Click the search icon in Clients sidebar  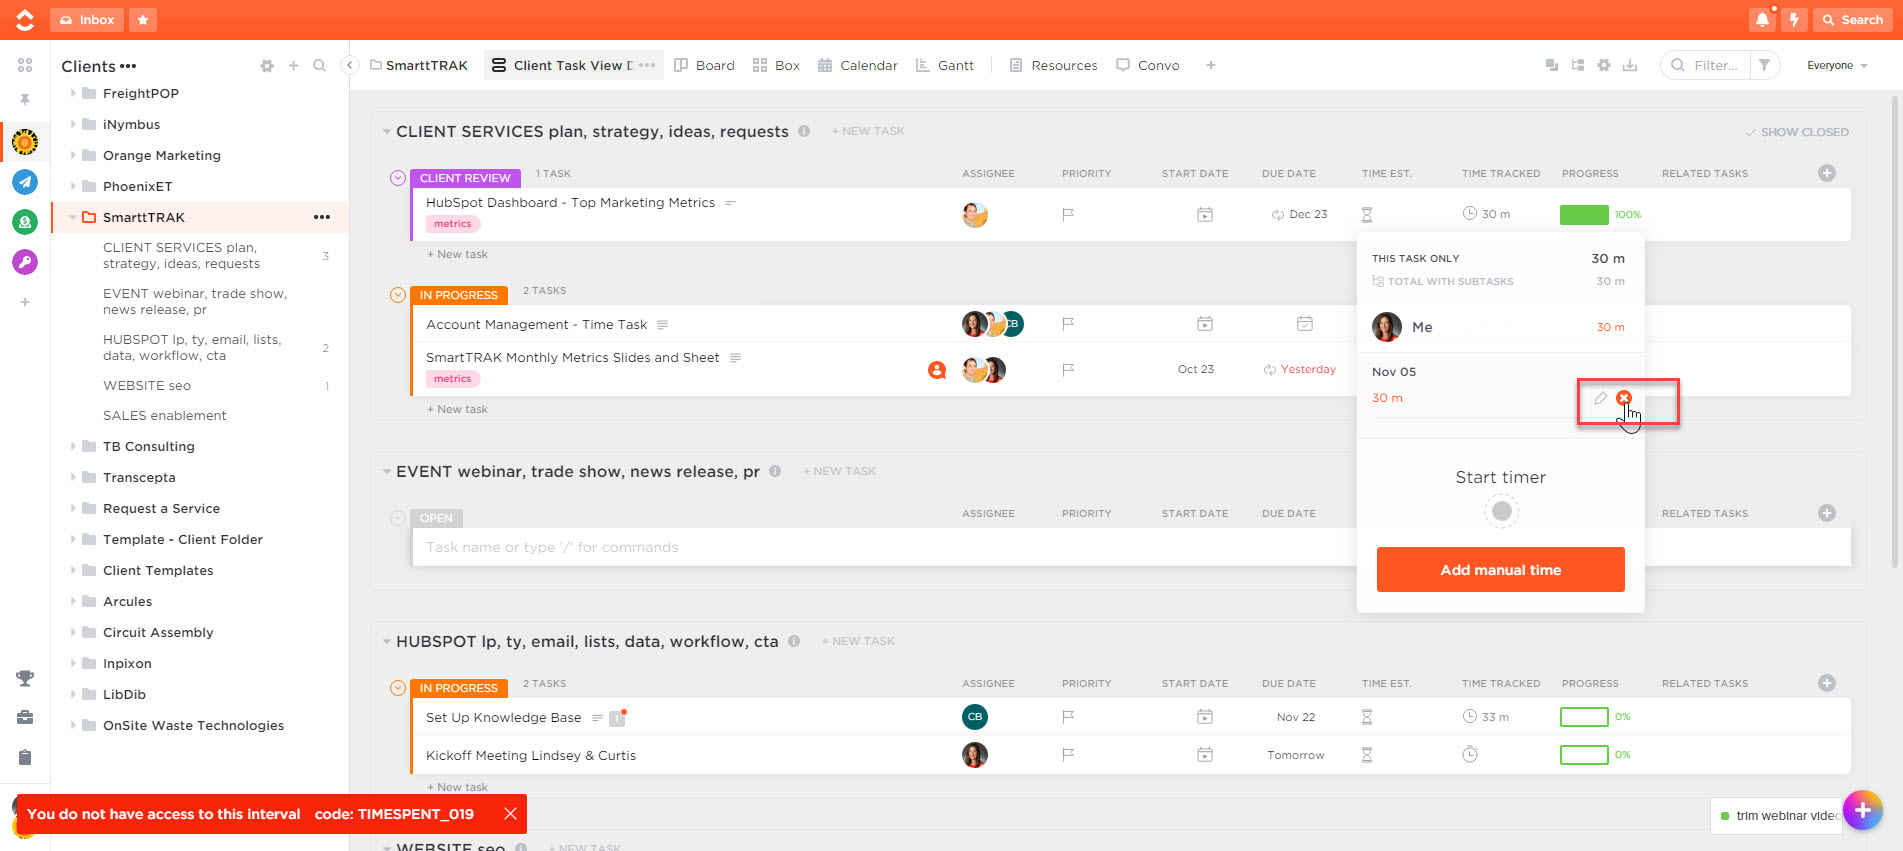(319, 66)
